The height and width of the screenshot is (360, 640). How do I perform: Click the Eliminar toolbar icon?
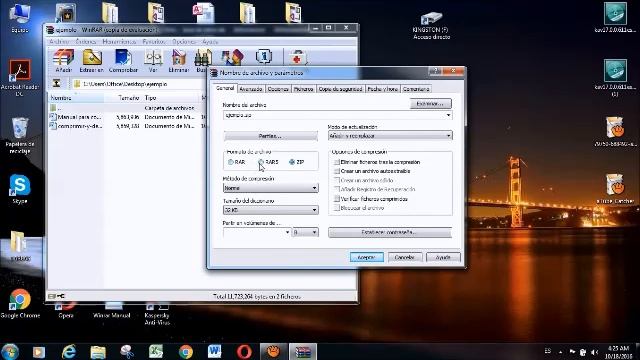pyautogui.click(x=178, y=61)
